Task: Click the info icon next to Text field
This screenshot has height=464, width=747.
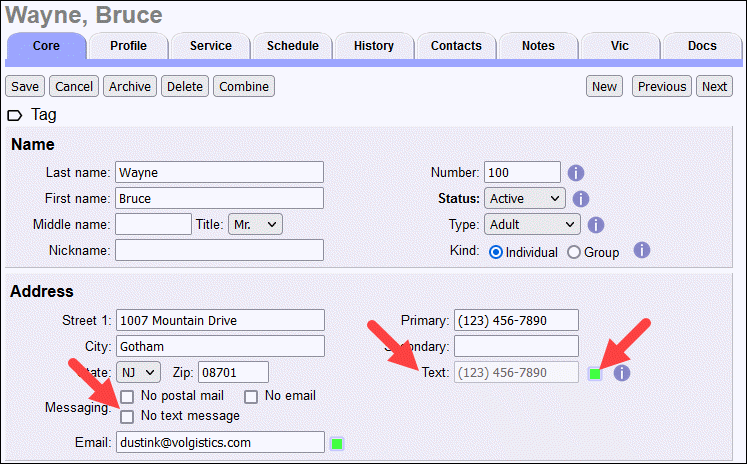Action: [x=622, y=373]
